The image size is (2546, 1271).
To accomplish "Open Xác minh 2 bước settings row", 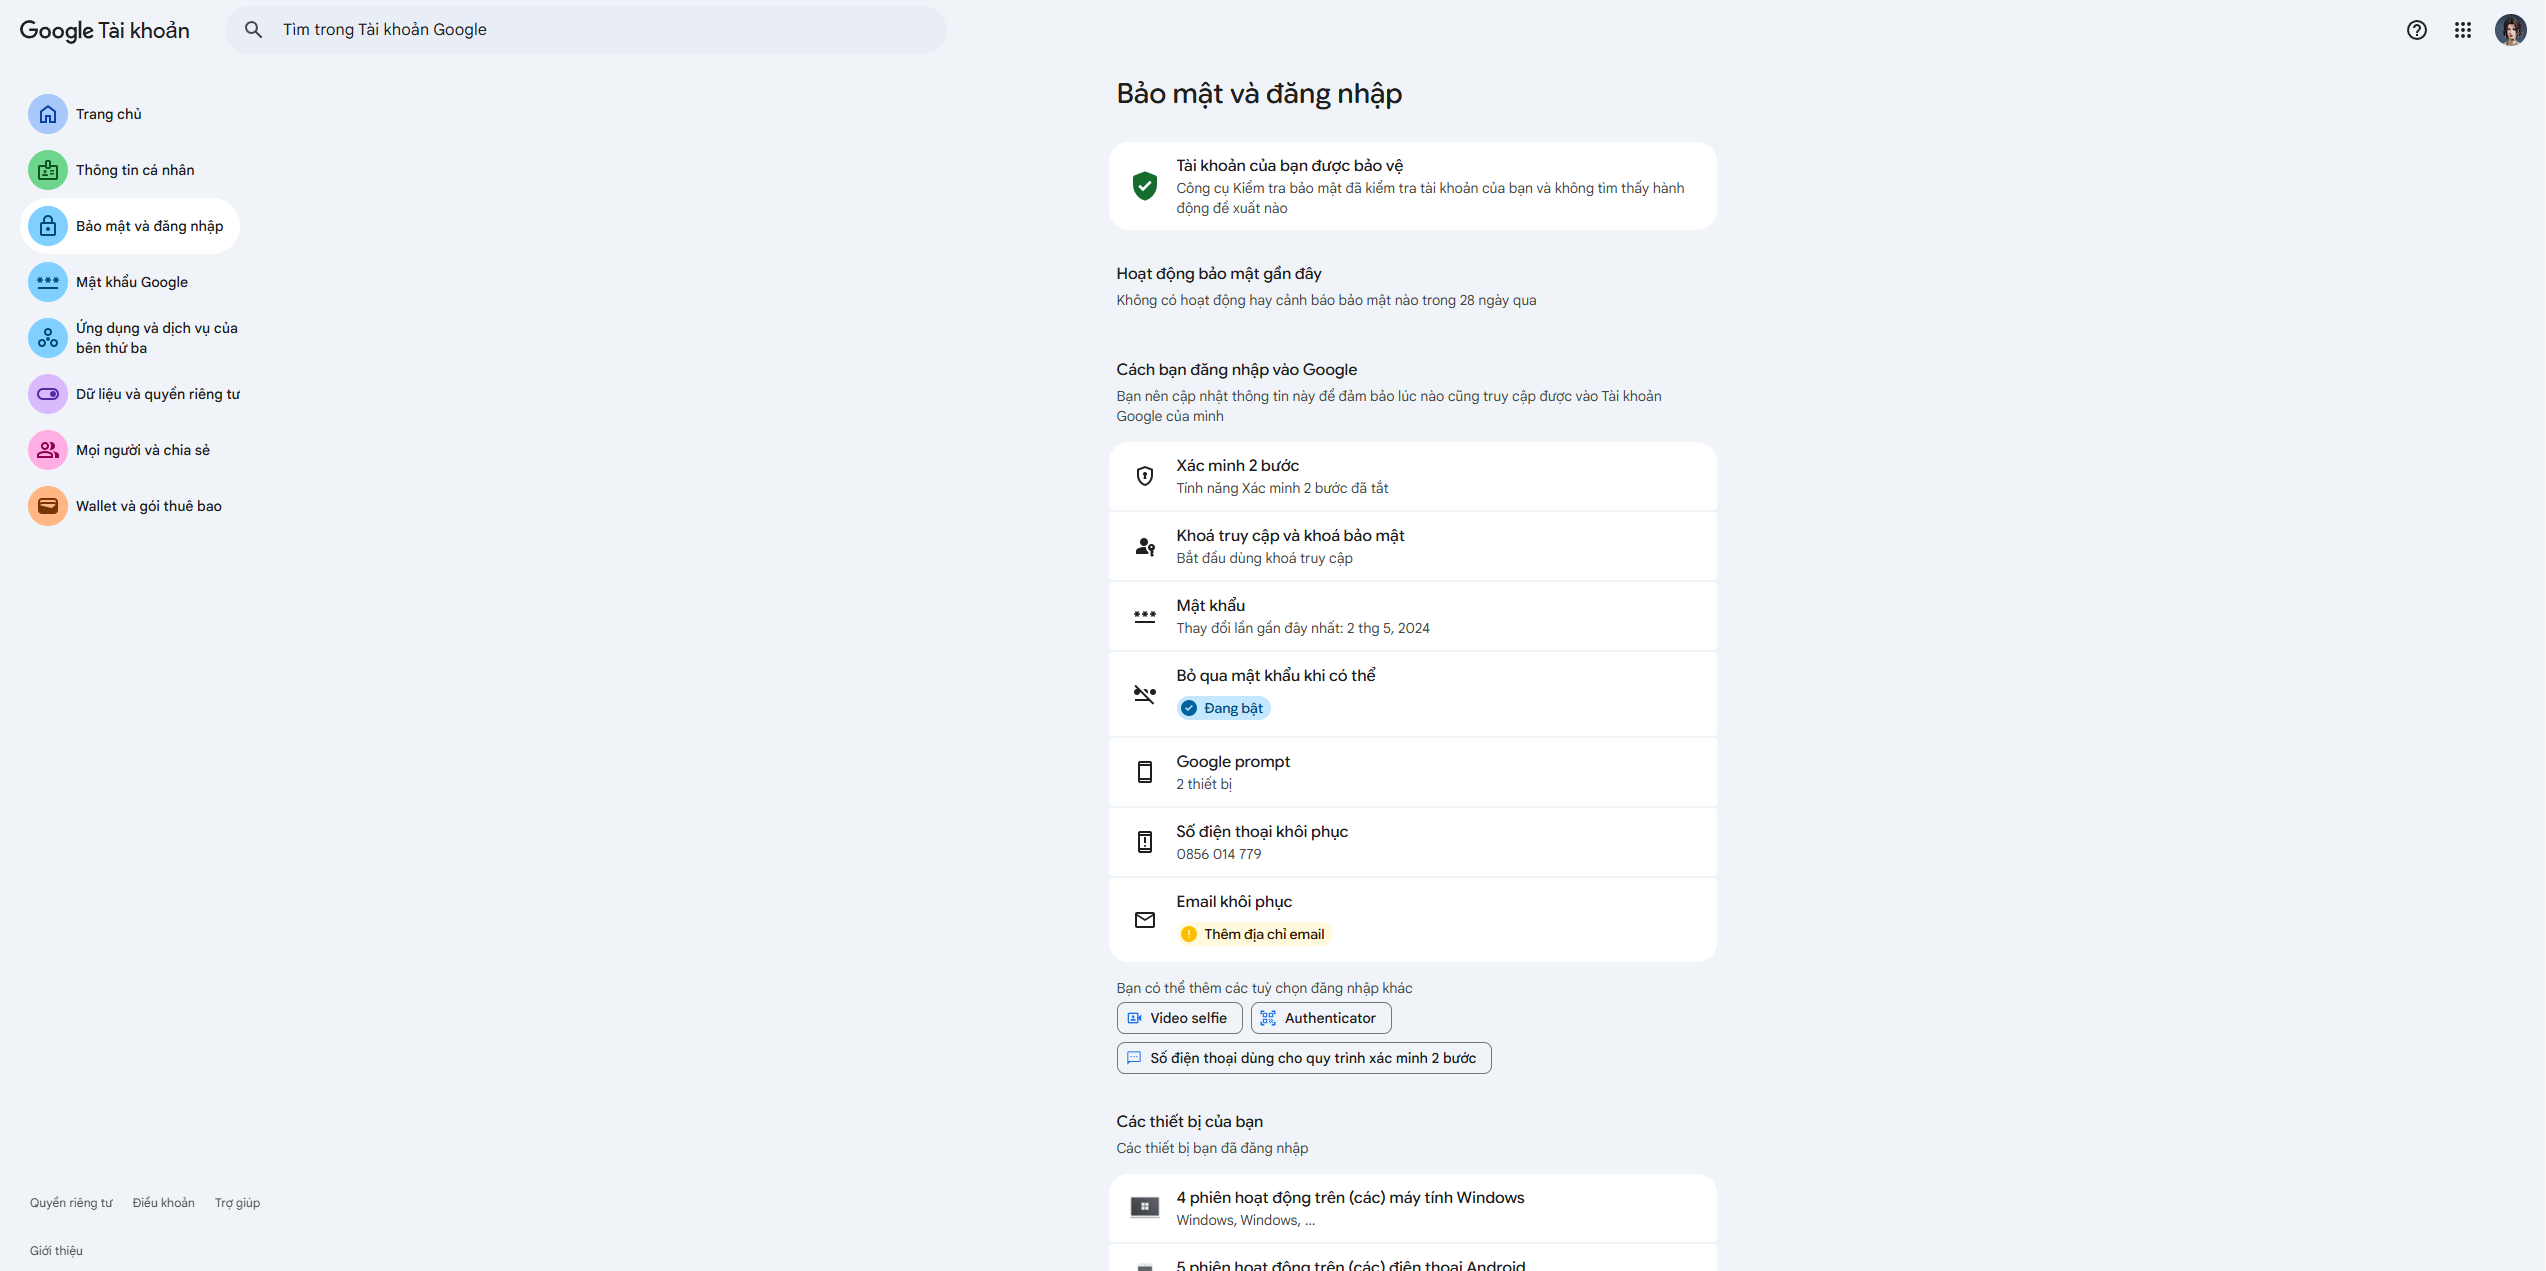I will 1411,476.
